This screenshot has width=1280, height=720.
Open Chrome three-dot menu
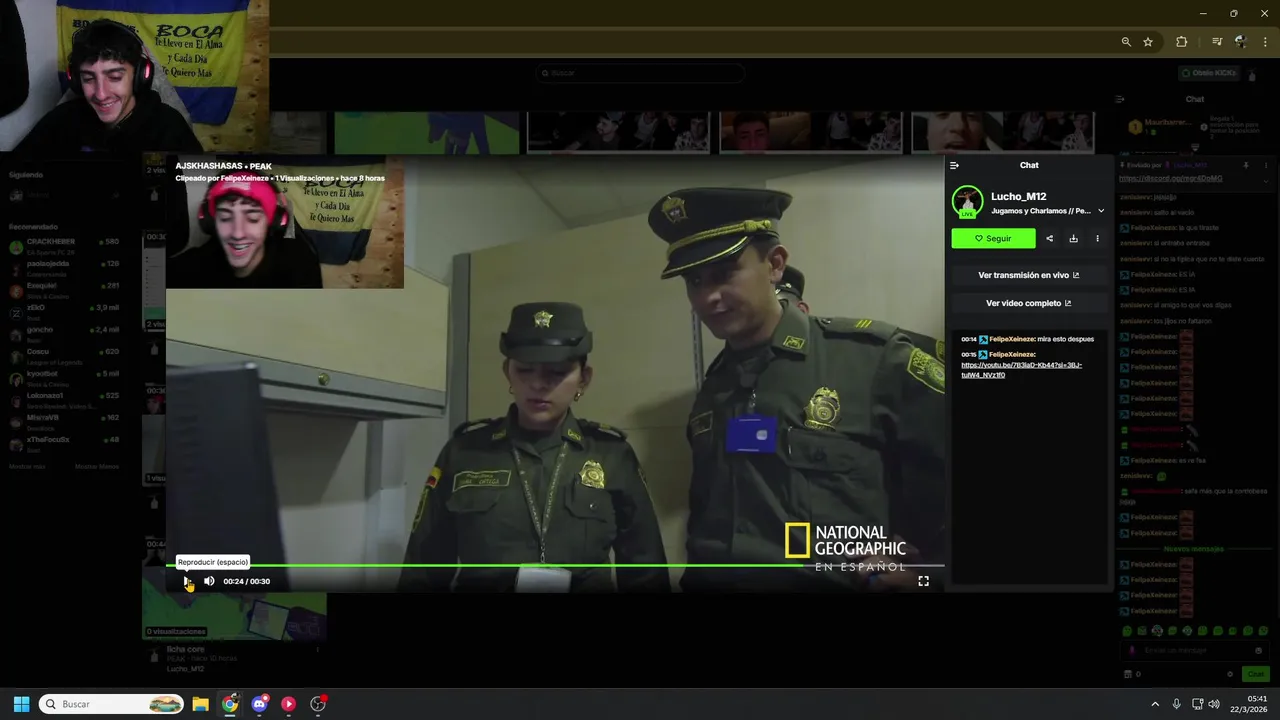pos(1265,42)
